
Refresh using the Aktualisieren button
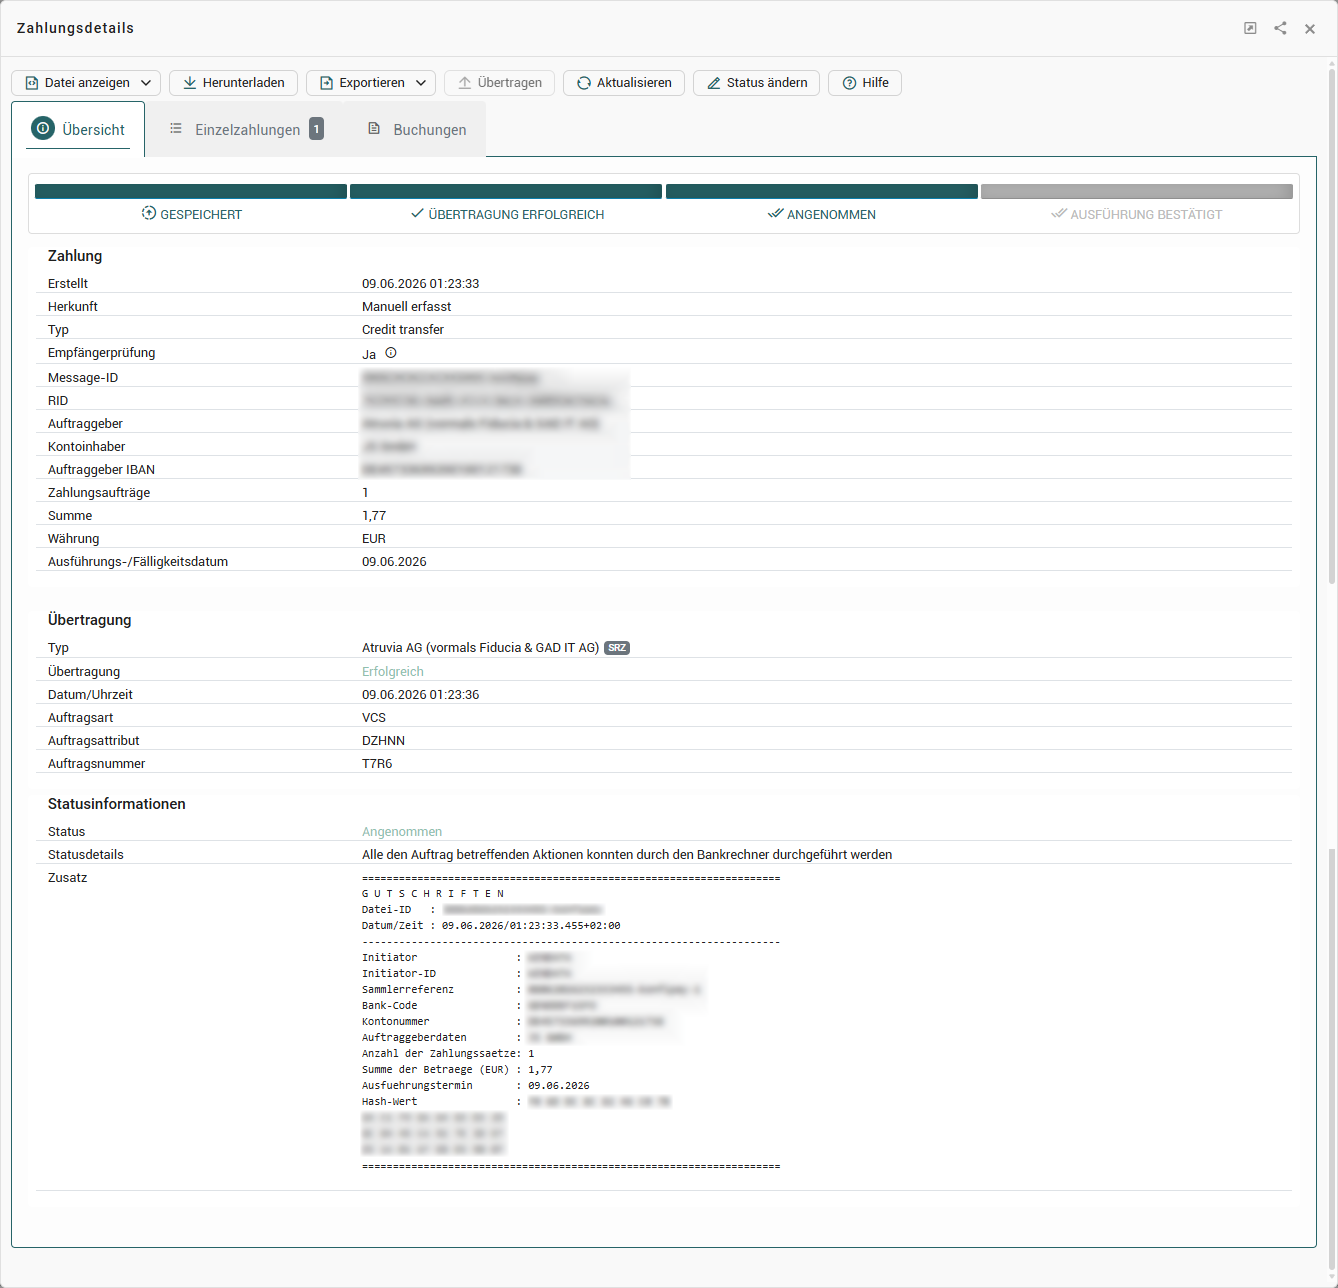[624, 83]
